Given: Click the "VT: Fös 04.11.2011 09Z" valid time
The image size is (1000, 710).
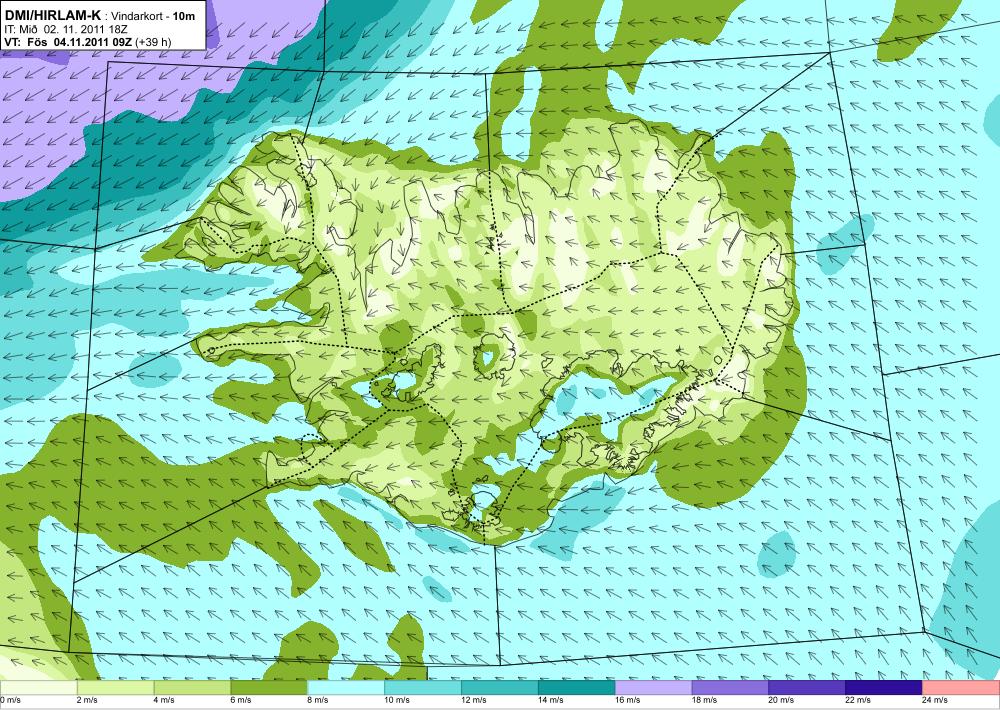Looking at the screenshot, I should [x=68, y=42].
